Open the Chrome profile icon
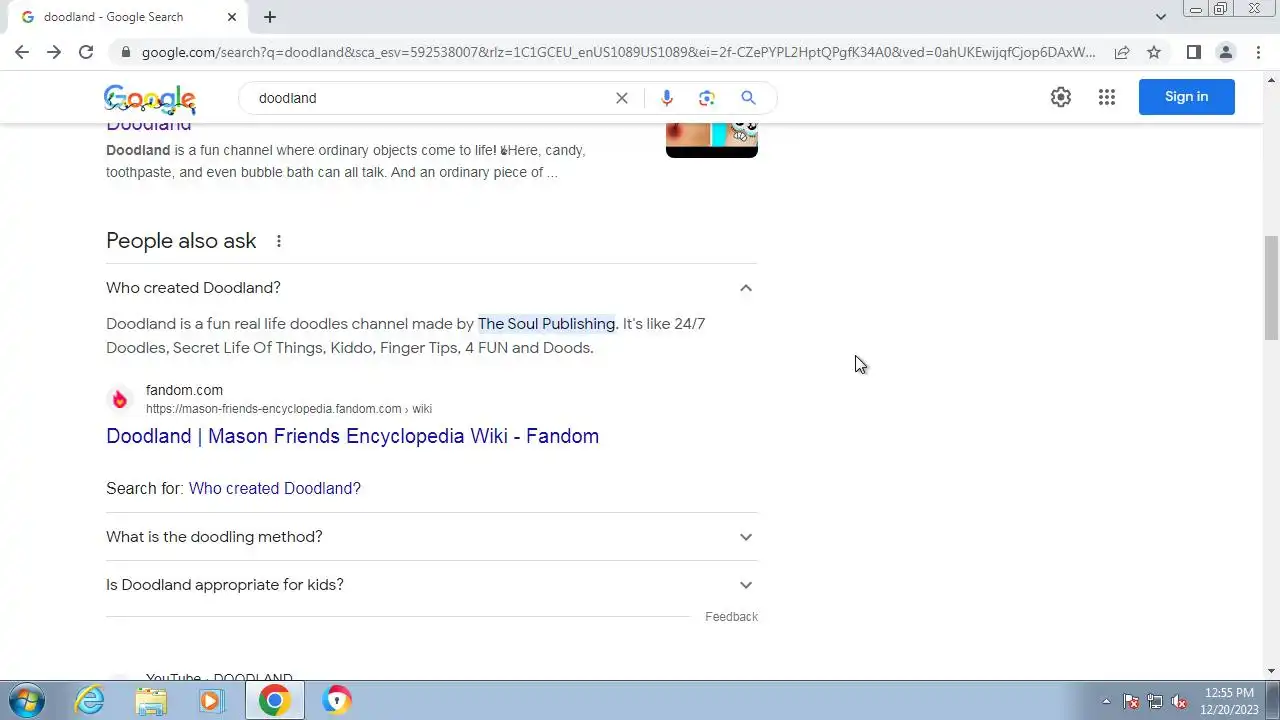1280x720 pixels. pos(1226,52)
